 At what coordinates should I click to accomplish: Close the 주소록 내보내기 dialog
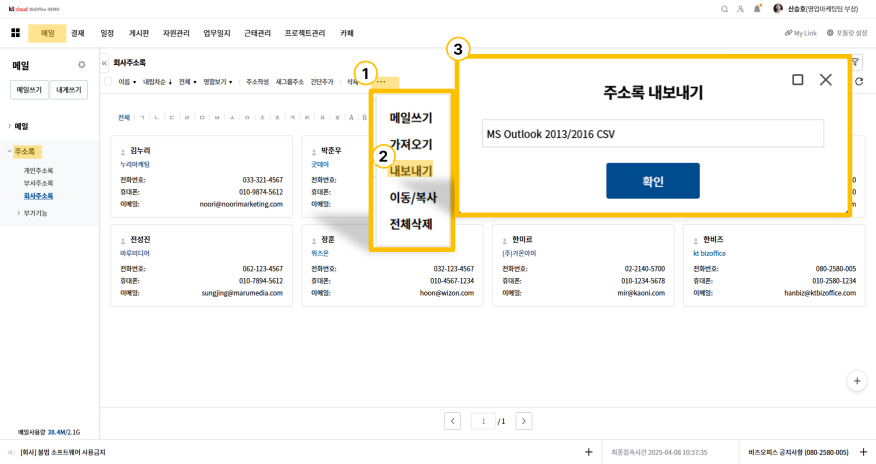pyautogui.click(x=826, y=80)
